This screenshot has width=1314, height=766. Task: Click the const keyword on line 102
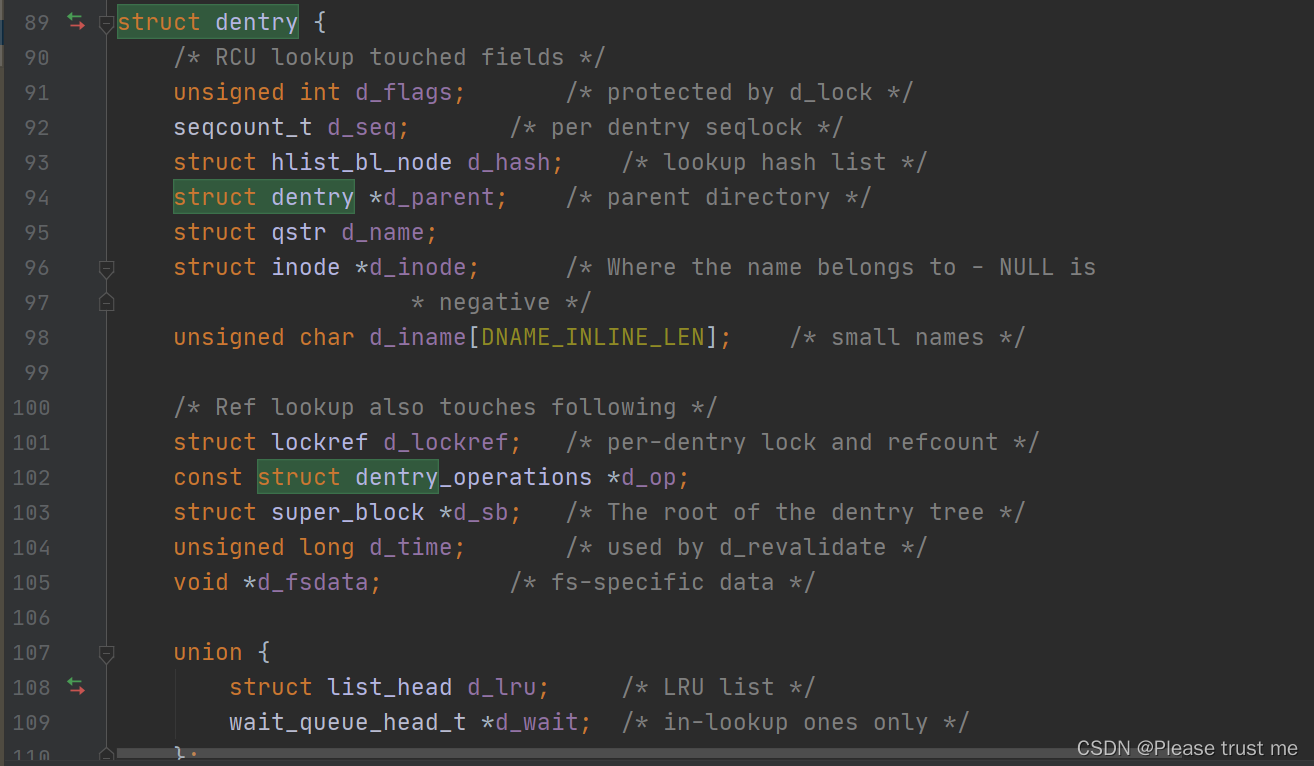pyautogui.click(x=208, y=477)
